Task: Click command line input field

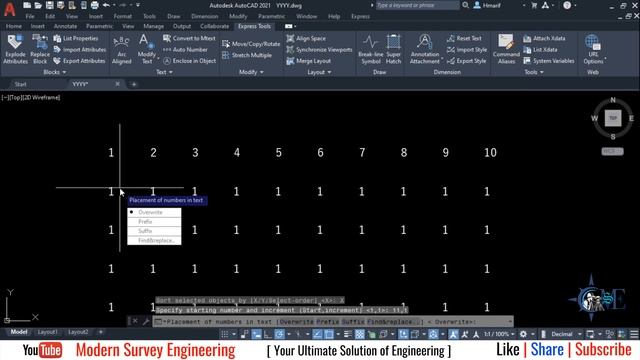Action: (x=333, y=322)
